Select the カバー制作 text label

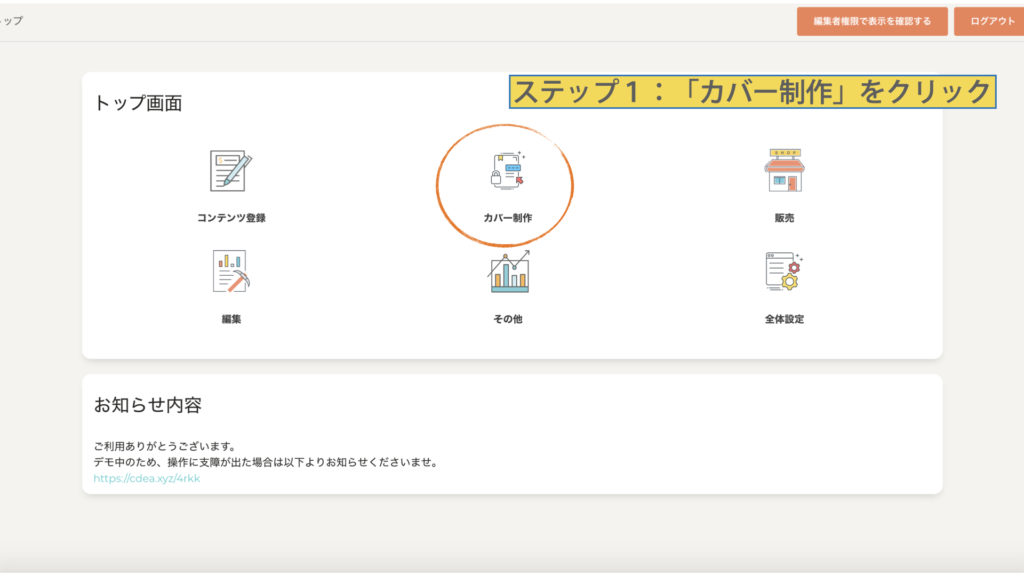click(x=507, y=218)
